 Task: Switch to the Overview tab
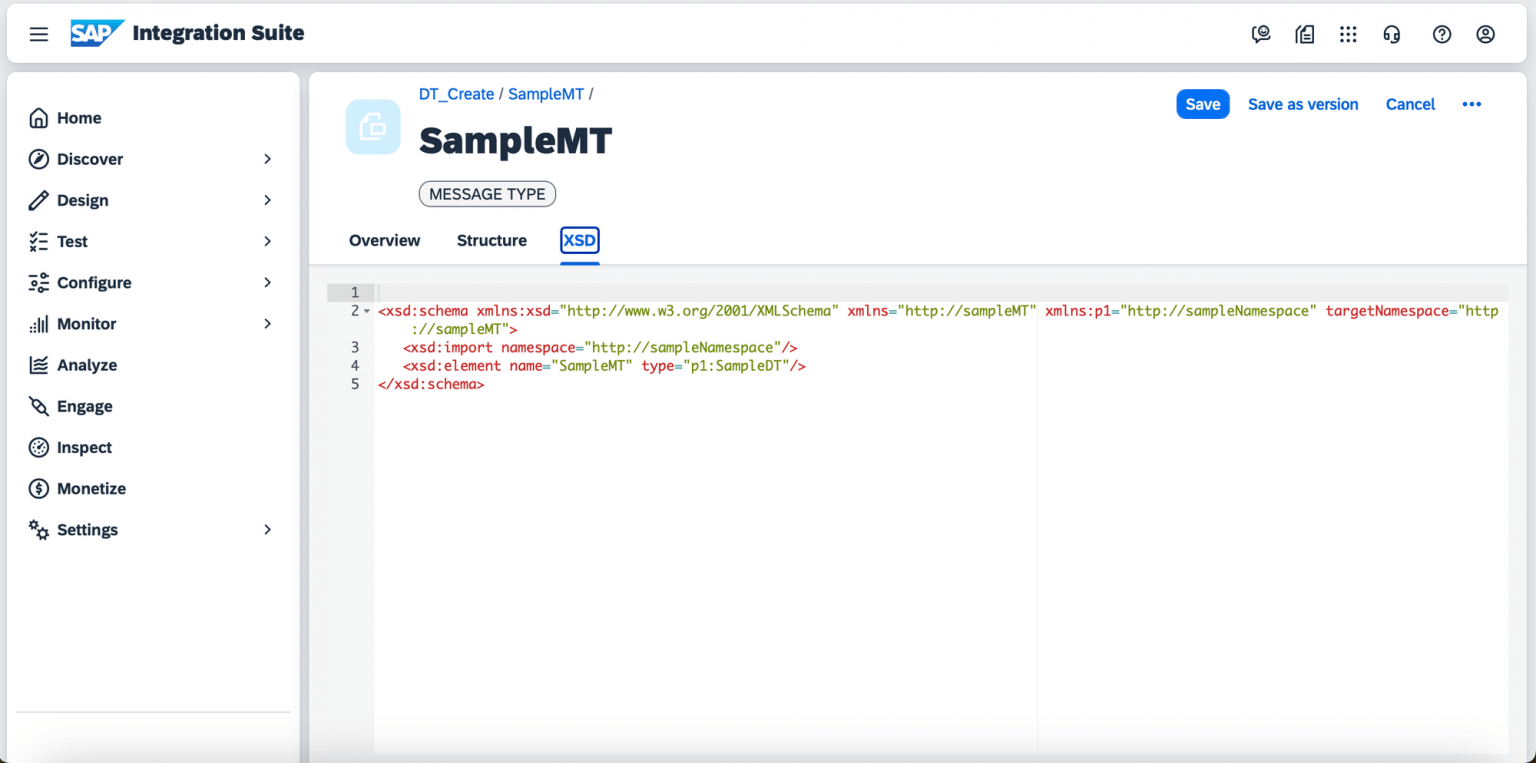tap(384, 240)
